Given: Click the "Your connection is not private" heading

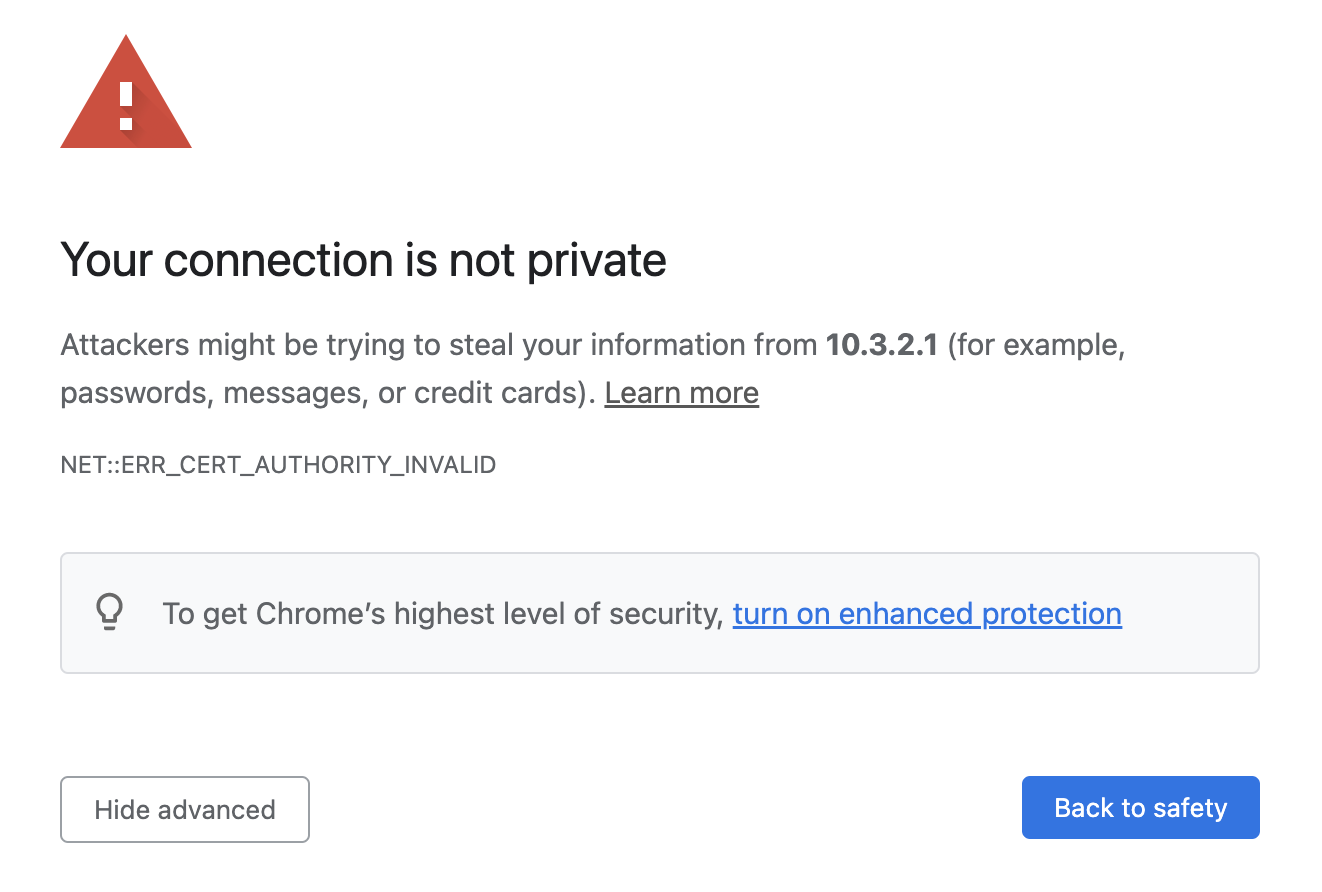Looking at the screenshot, I should (x=364, y=260).
